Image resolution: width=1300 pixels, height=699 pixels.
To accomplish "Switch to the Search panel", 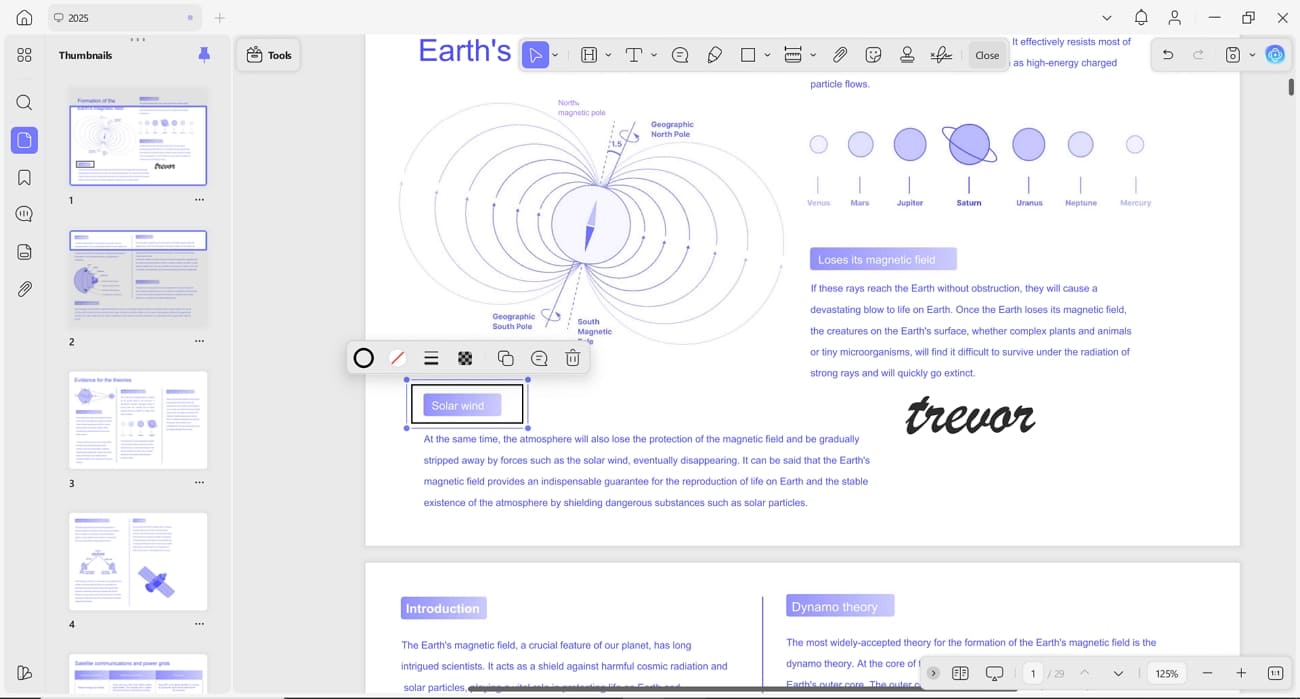I will coord(24,102).
